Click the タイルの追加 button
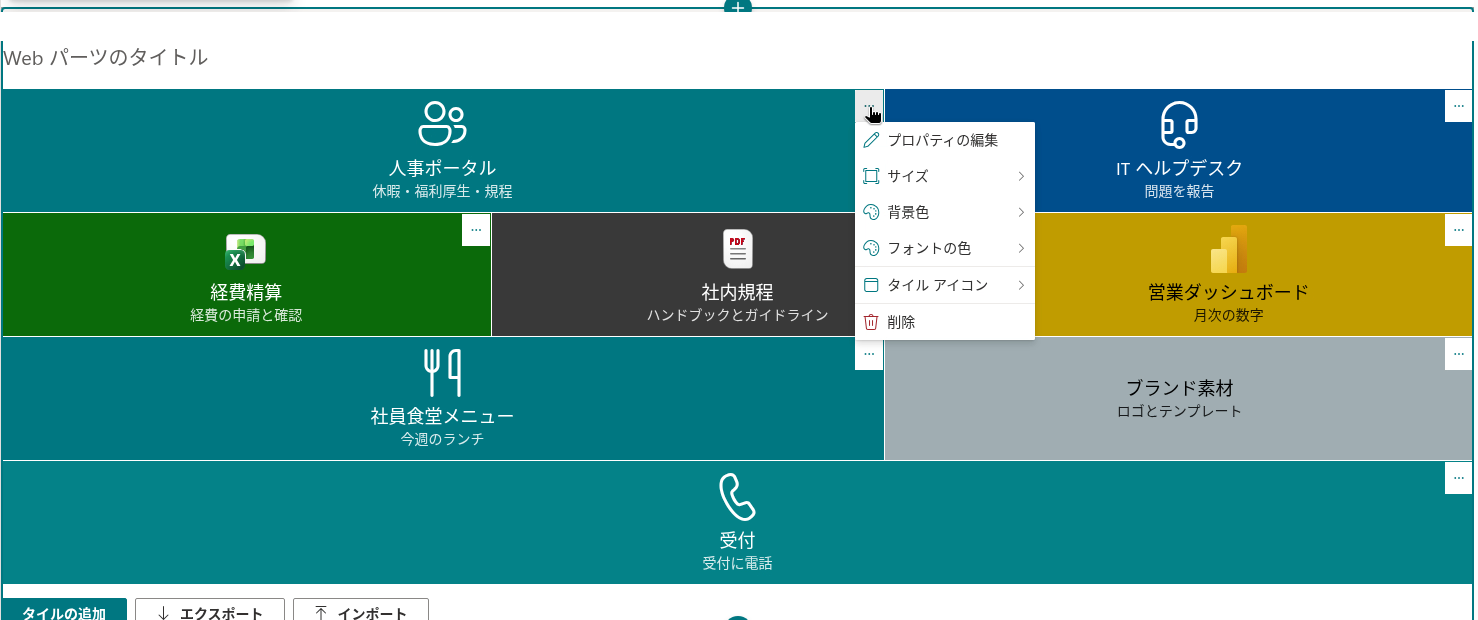1478x620 pixels. (x=64, y=610)
